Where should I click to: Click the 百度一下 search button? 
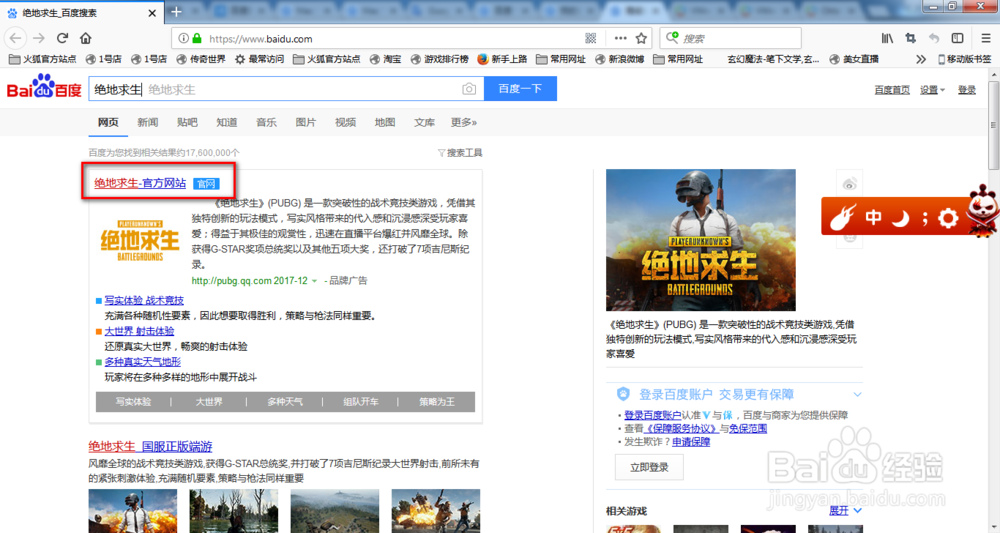point(520,89)
